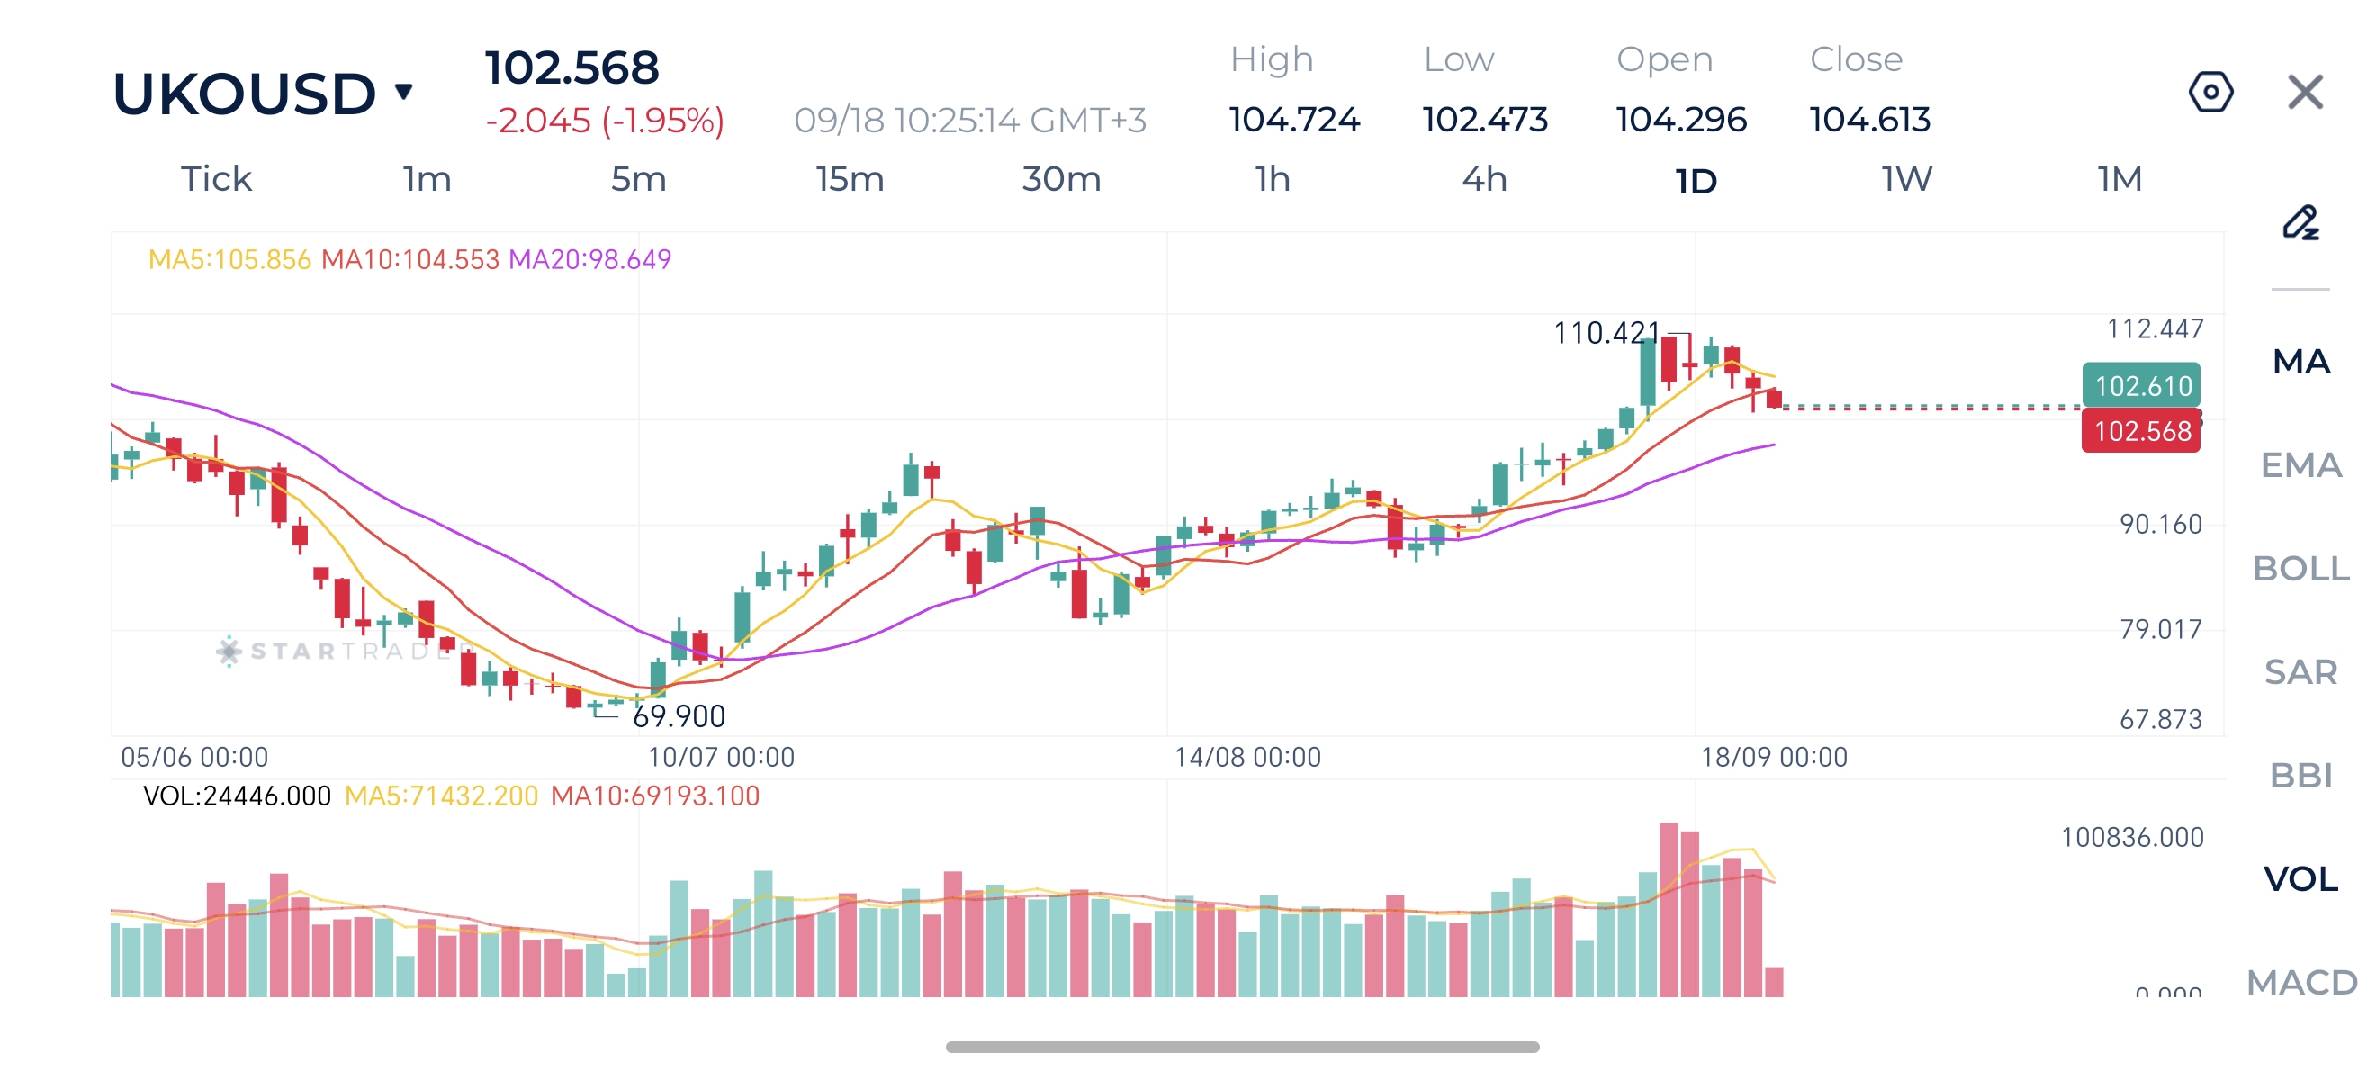Show the MACD sub-chart
Screen dimensions: 2376x1080
[2301, 982]
